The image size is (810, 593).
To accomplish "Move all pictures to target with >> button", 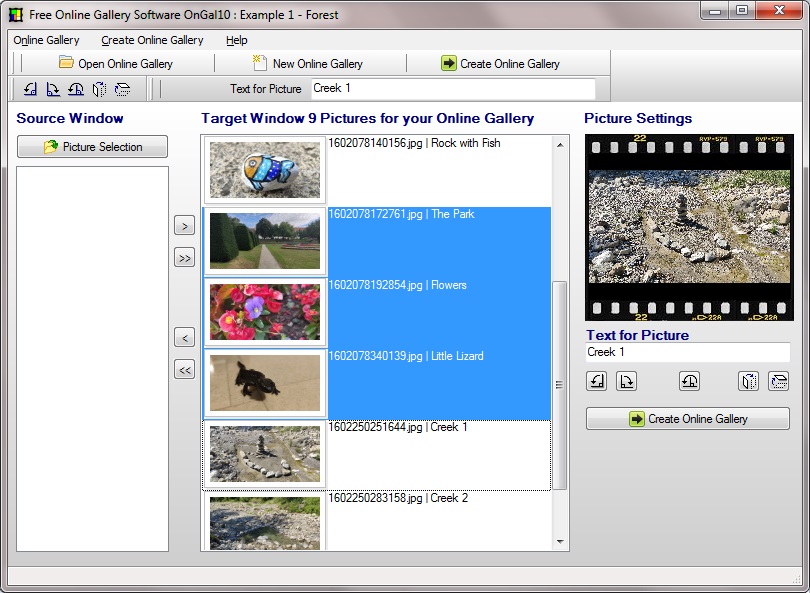I will coord(184,258).
